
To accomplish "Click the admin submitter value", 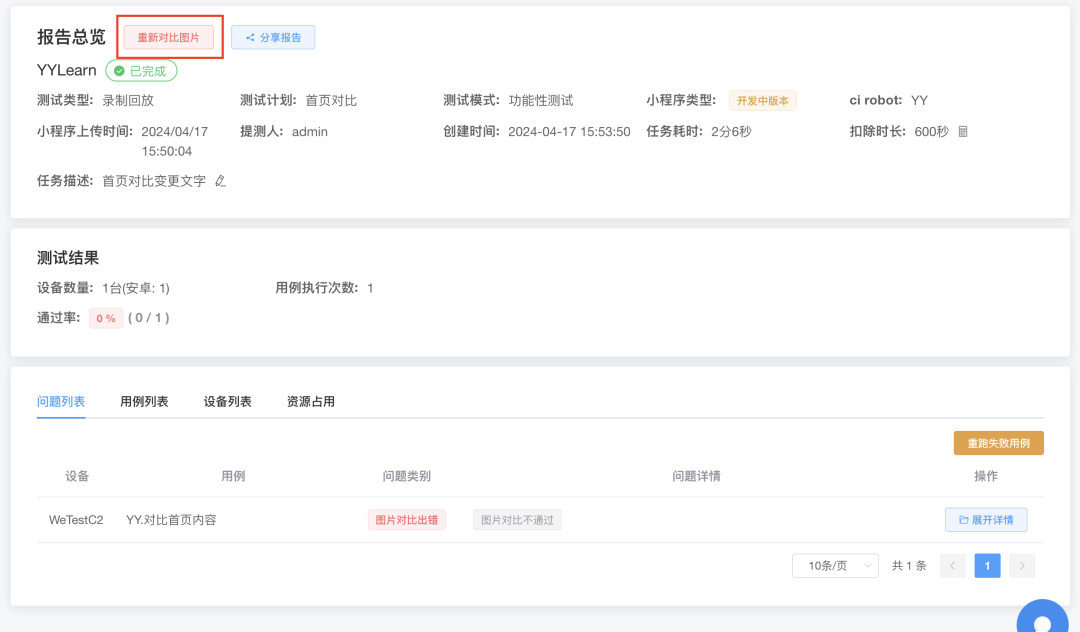I will [310, 131].
